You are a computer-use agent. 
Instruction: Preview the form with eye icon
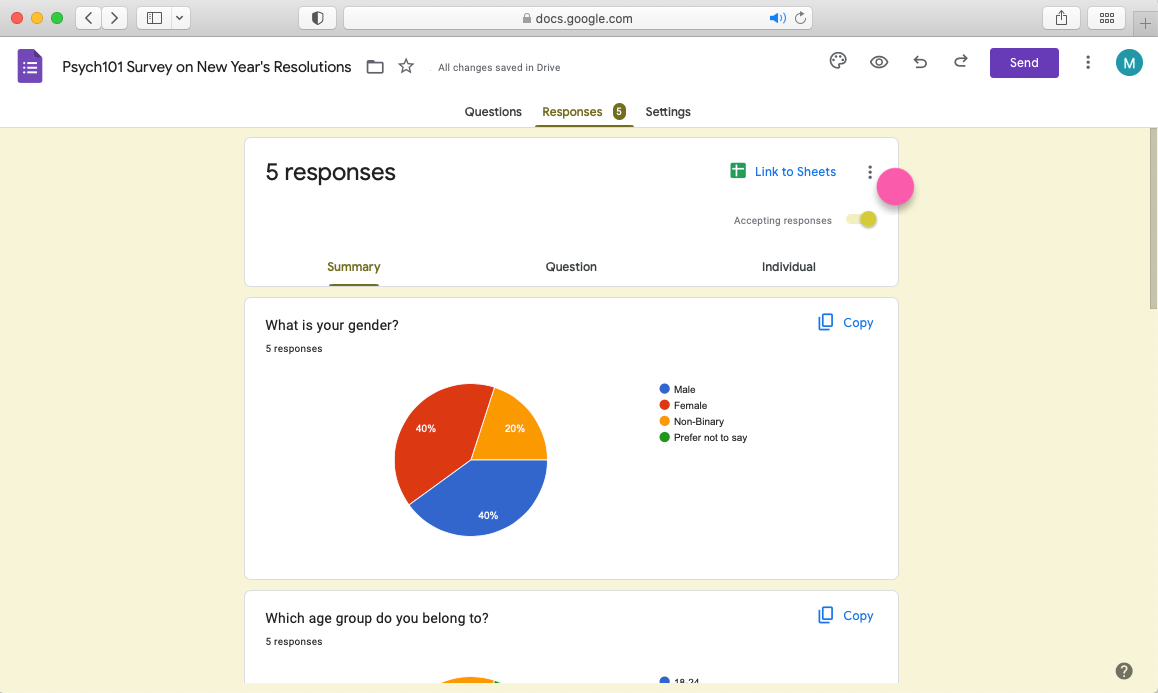pyautogui.click(x=879, y=62)
